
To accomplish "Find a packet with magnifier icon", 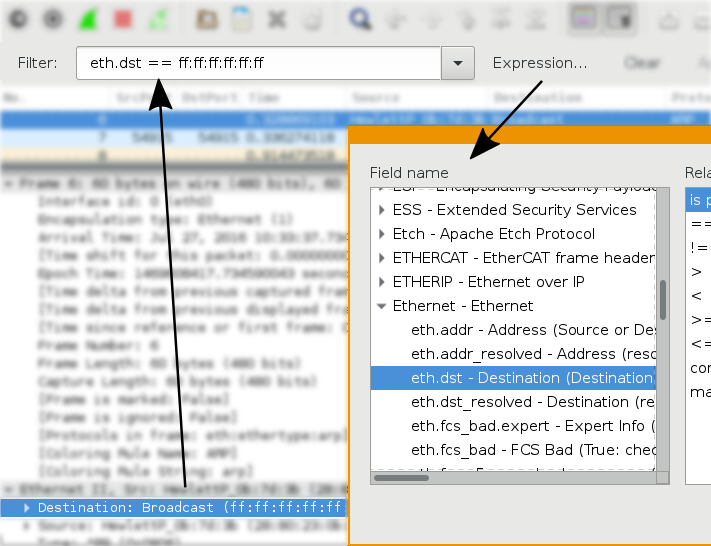I will click(360, 20).
